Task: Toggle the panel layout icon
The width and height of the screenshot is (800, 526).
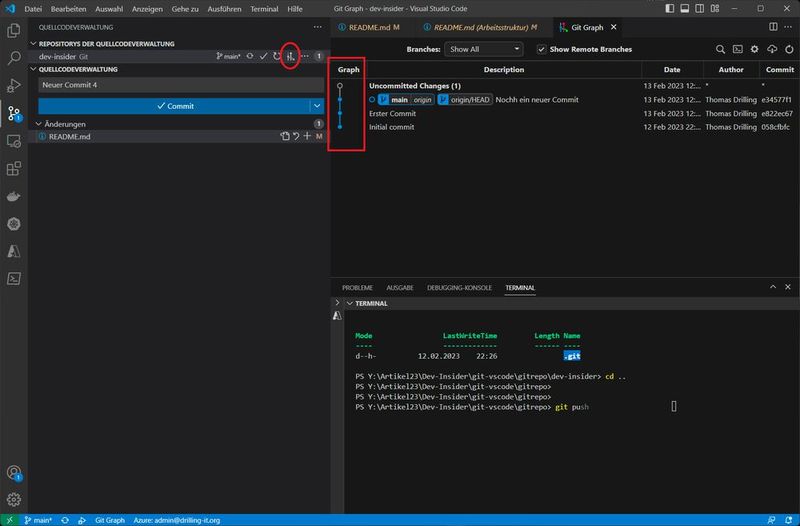Action: [685, 8]
